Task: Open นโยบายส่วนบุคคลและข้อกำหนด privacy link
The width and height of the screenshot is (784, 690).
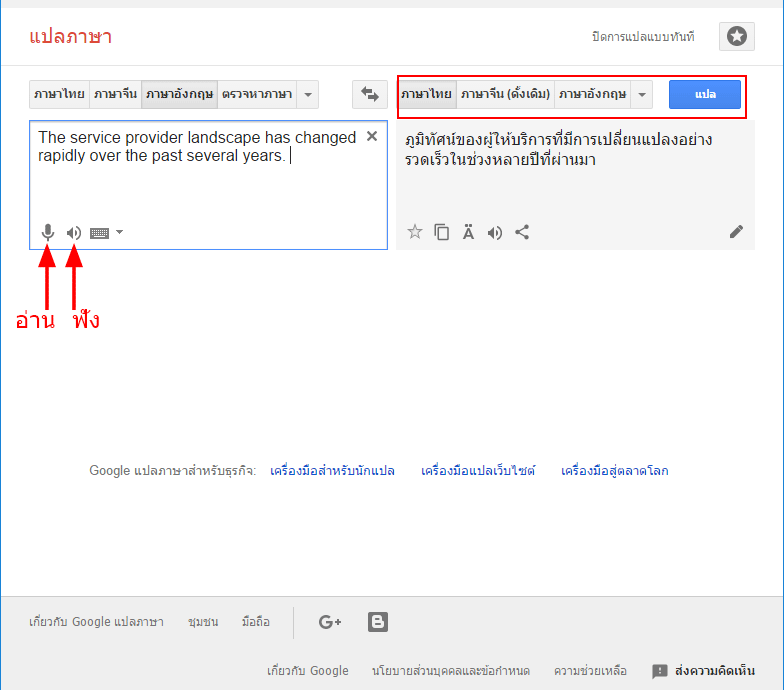Action: click(x=450, y=671)
